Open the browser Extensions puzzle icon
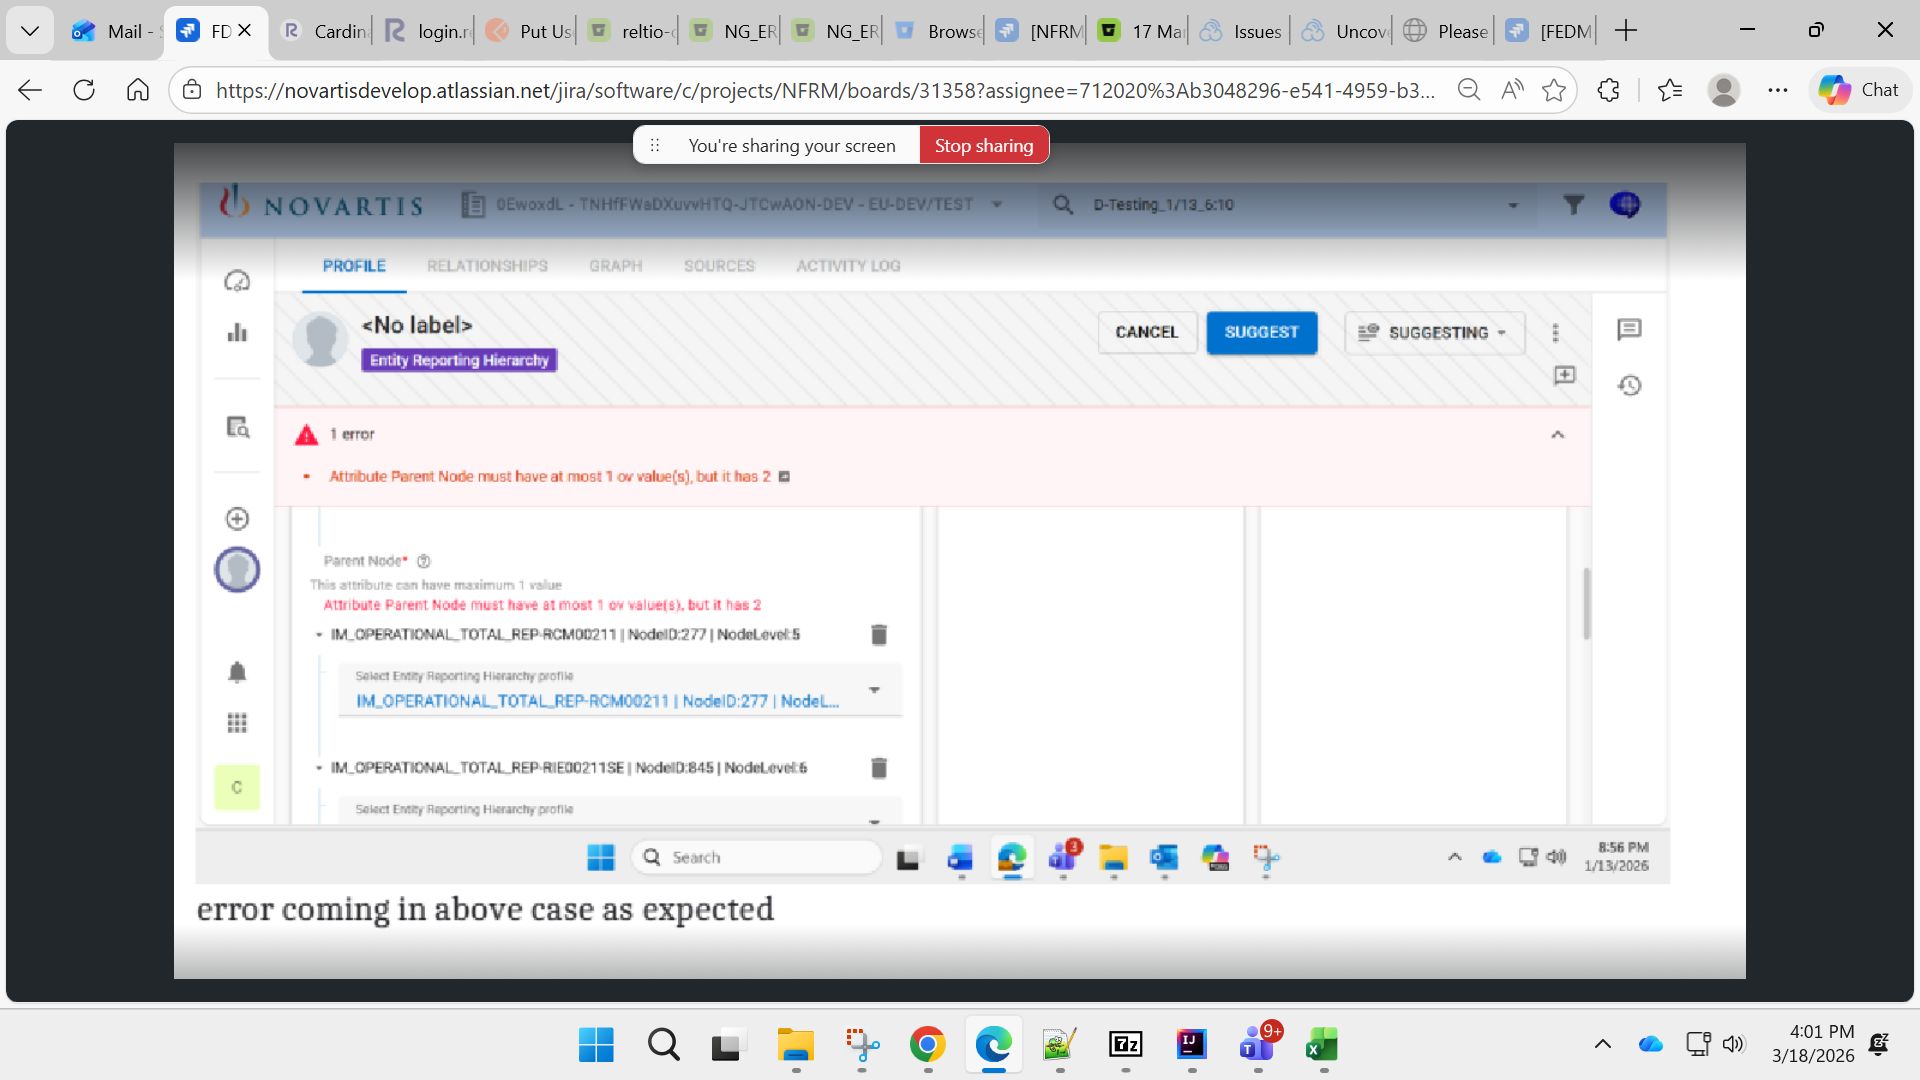1920x1080 pixels. point(1608,90)
